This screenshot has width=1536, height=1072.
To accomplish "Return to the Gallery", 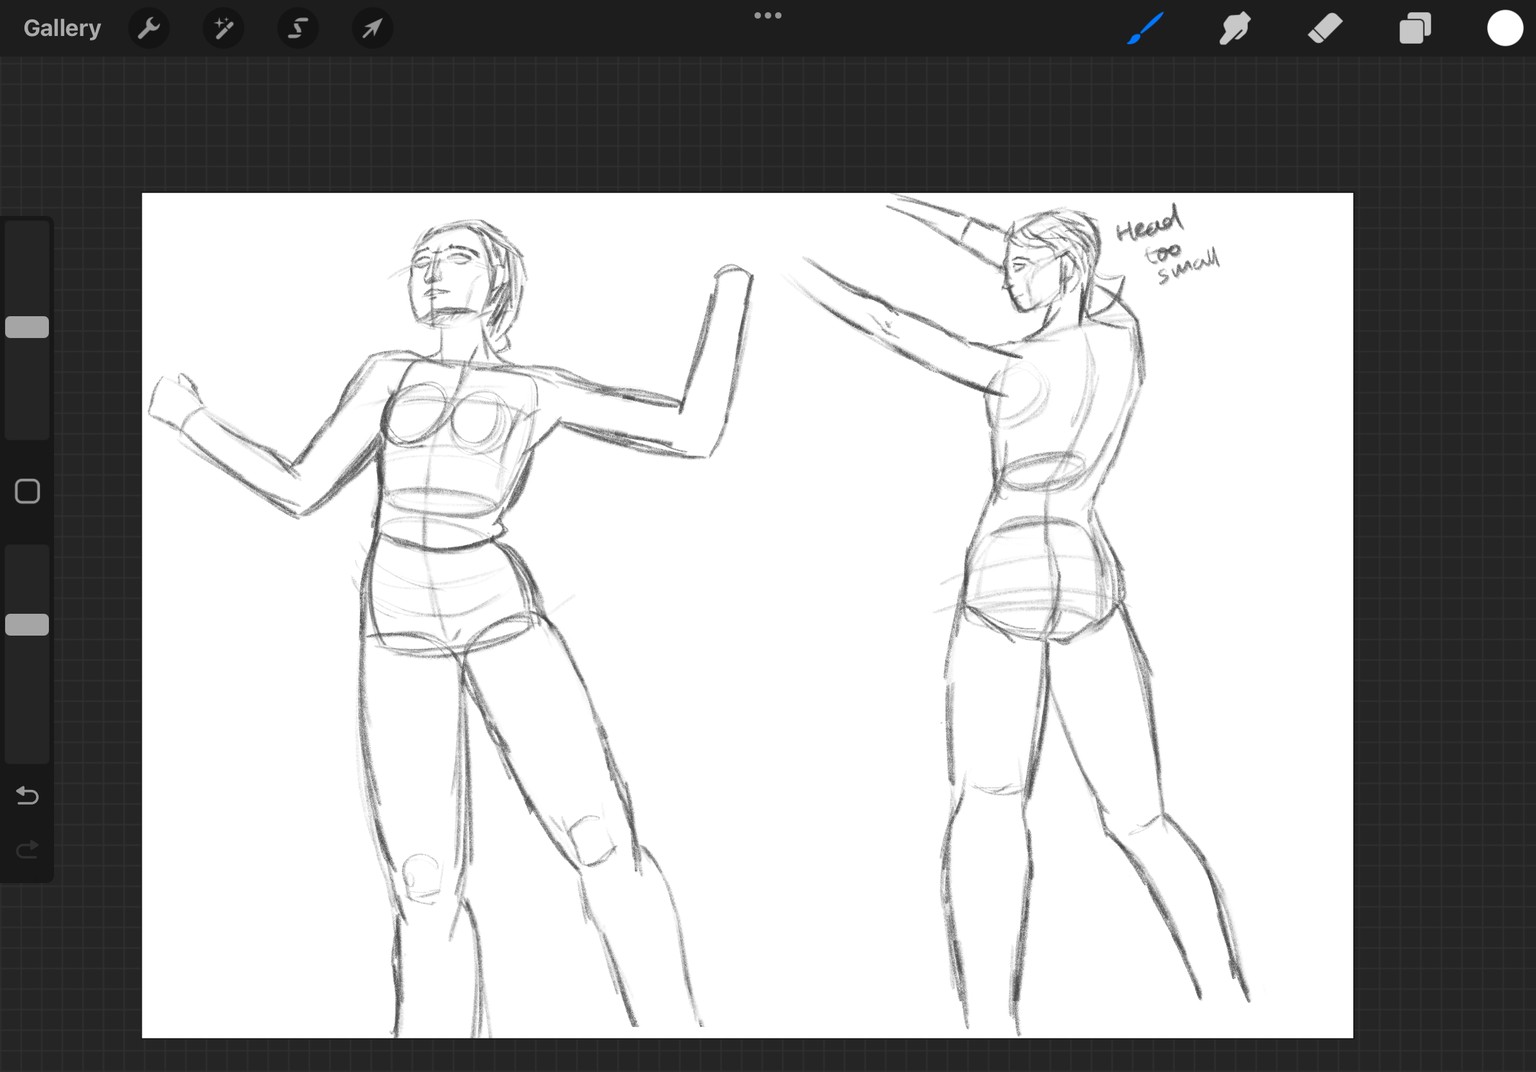I will coord(62,28).
